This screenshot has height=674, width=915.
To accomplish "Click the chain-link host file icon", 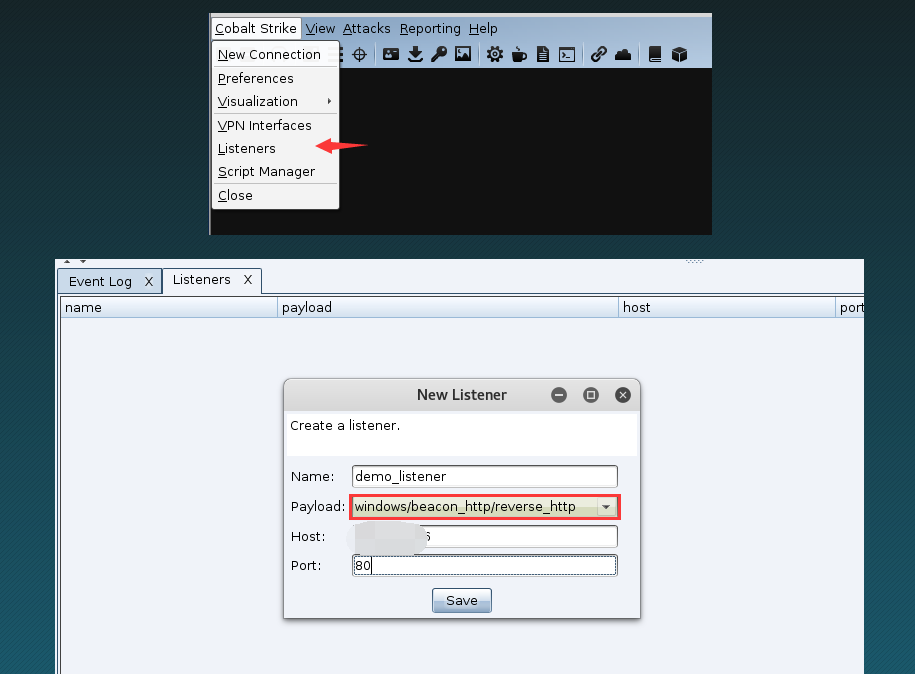I will (x=598, y=55).
